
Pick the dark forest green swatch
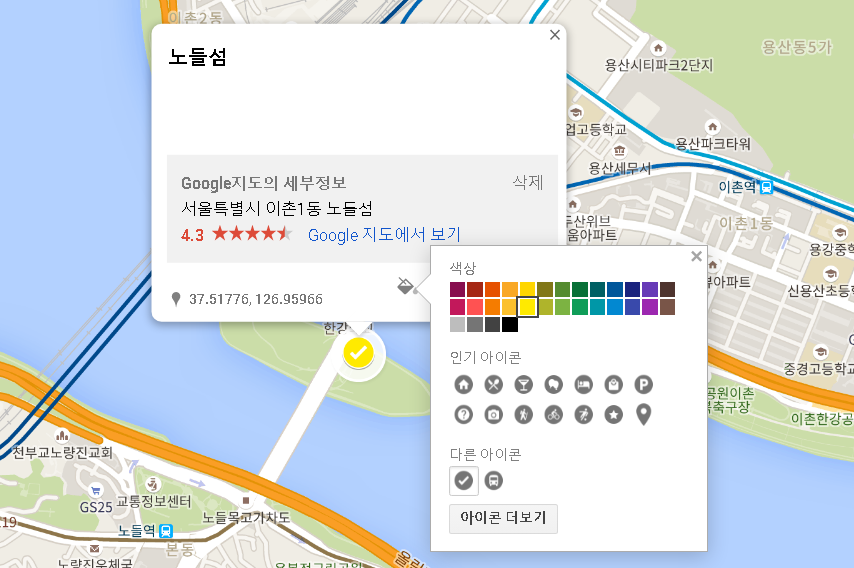(x=580, y=289)
